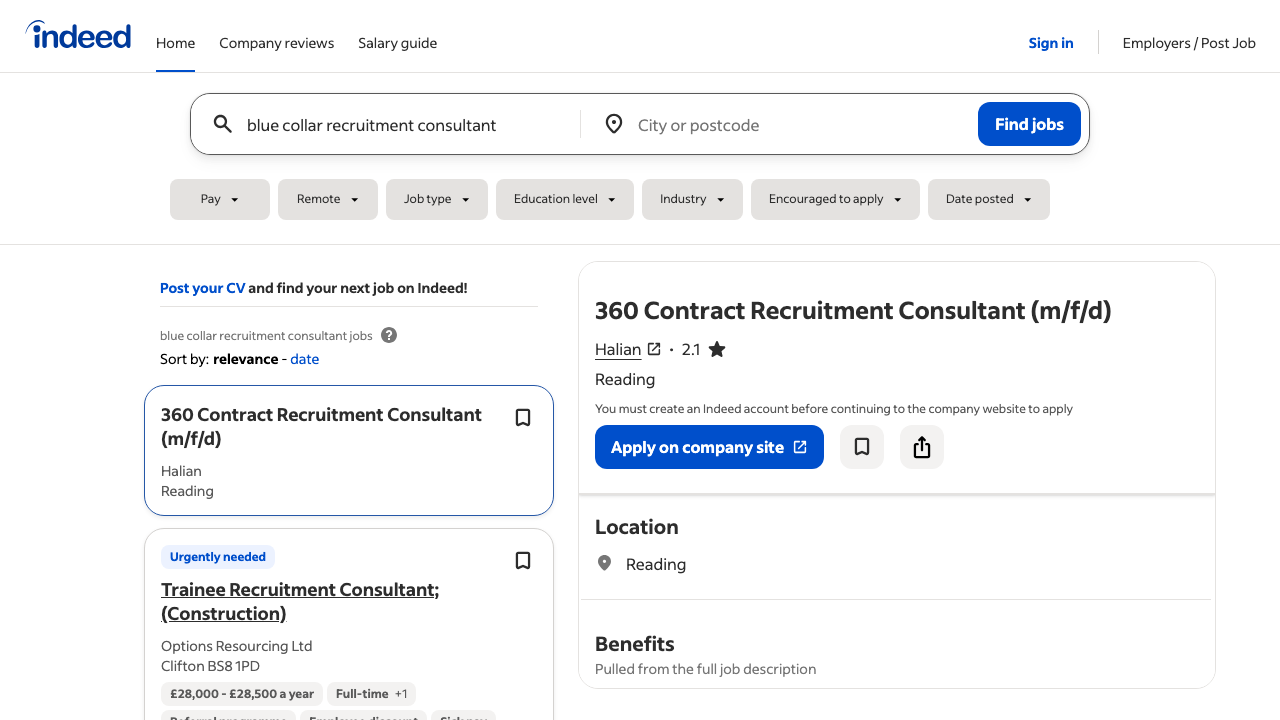Click the Apply on company site button
This screenshot has width=1280, height=720.
(709, 447)
